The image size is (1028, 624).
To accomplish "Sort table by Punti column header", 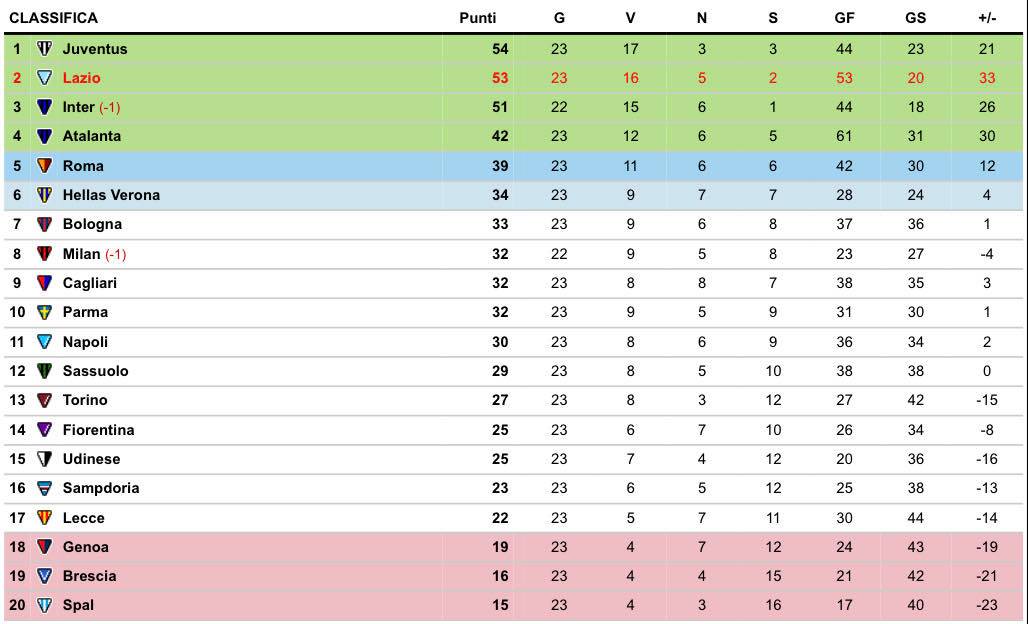I will tap(477, 18).
